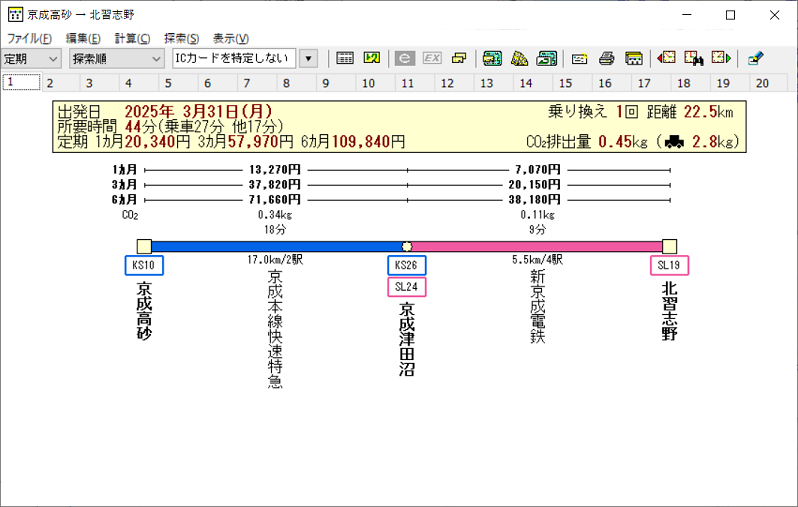Open the 探索(S) menu

tap(182, 38)
